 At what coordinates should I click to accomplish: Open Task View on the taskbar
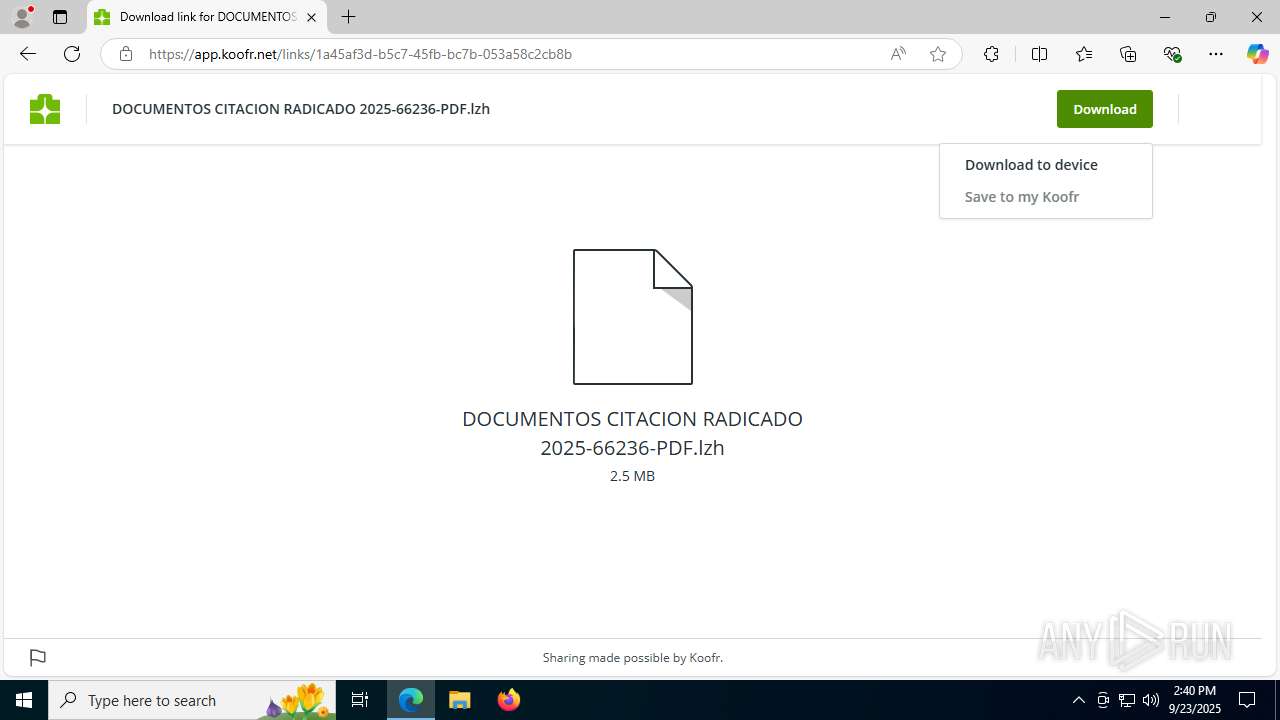(x=360, y=700)
